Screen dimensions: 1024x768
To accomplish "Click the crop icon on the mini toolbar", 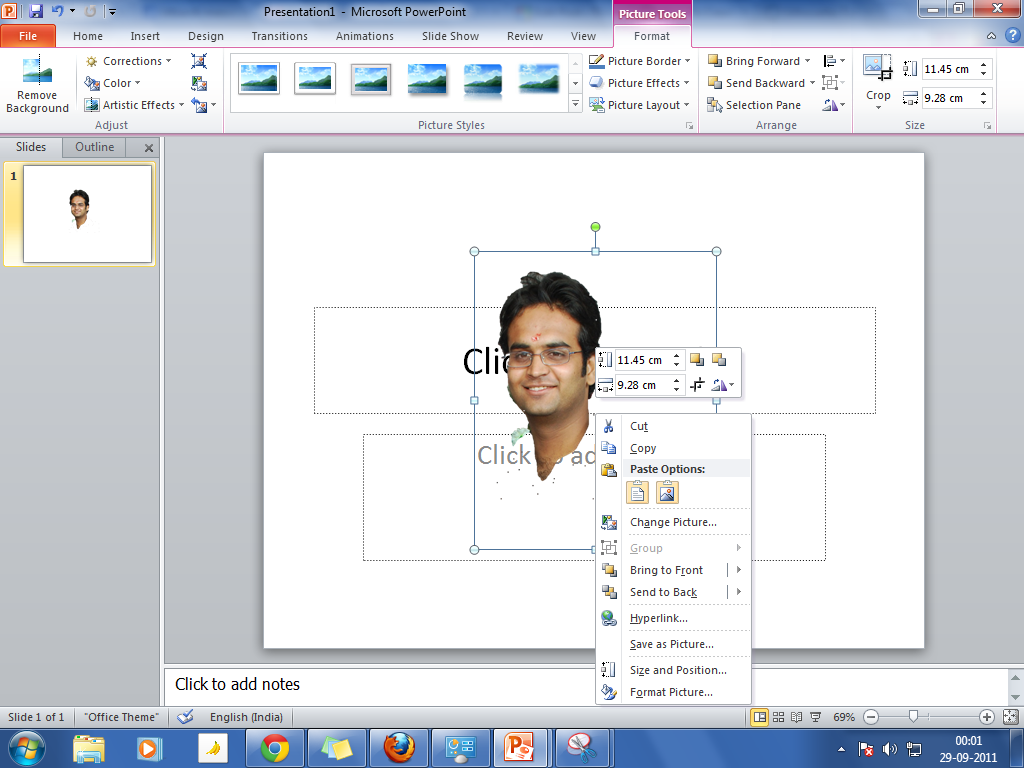I will 697,385.
